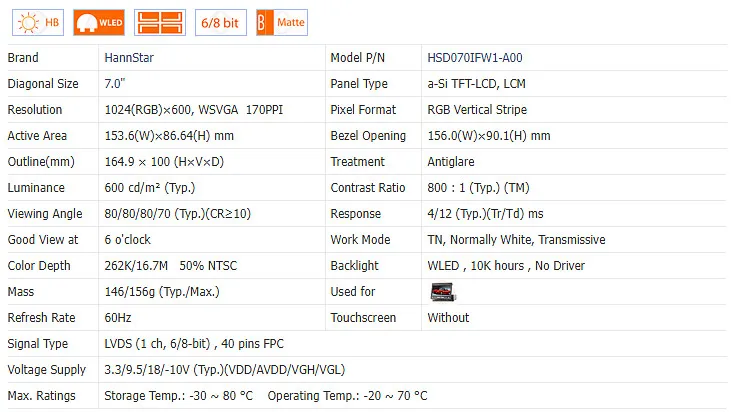Select active area 153.6(W)×86.64(H) mm

click(169, 136)
